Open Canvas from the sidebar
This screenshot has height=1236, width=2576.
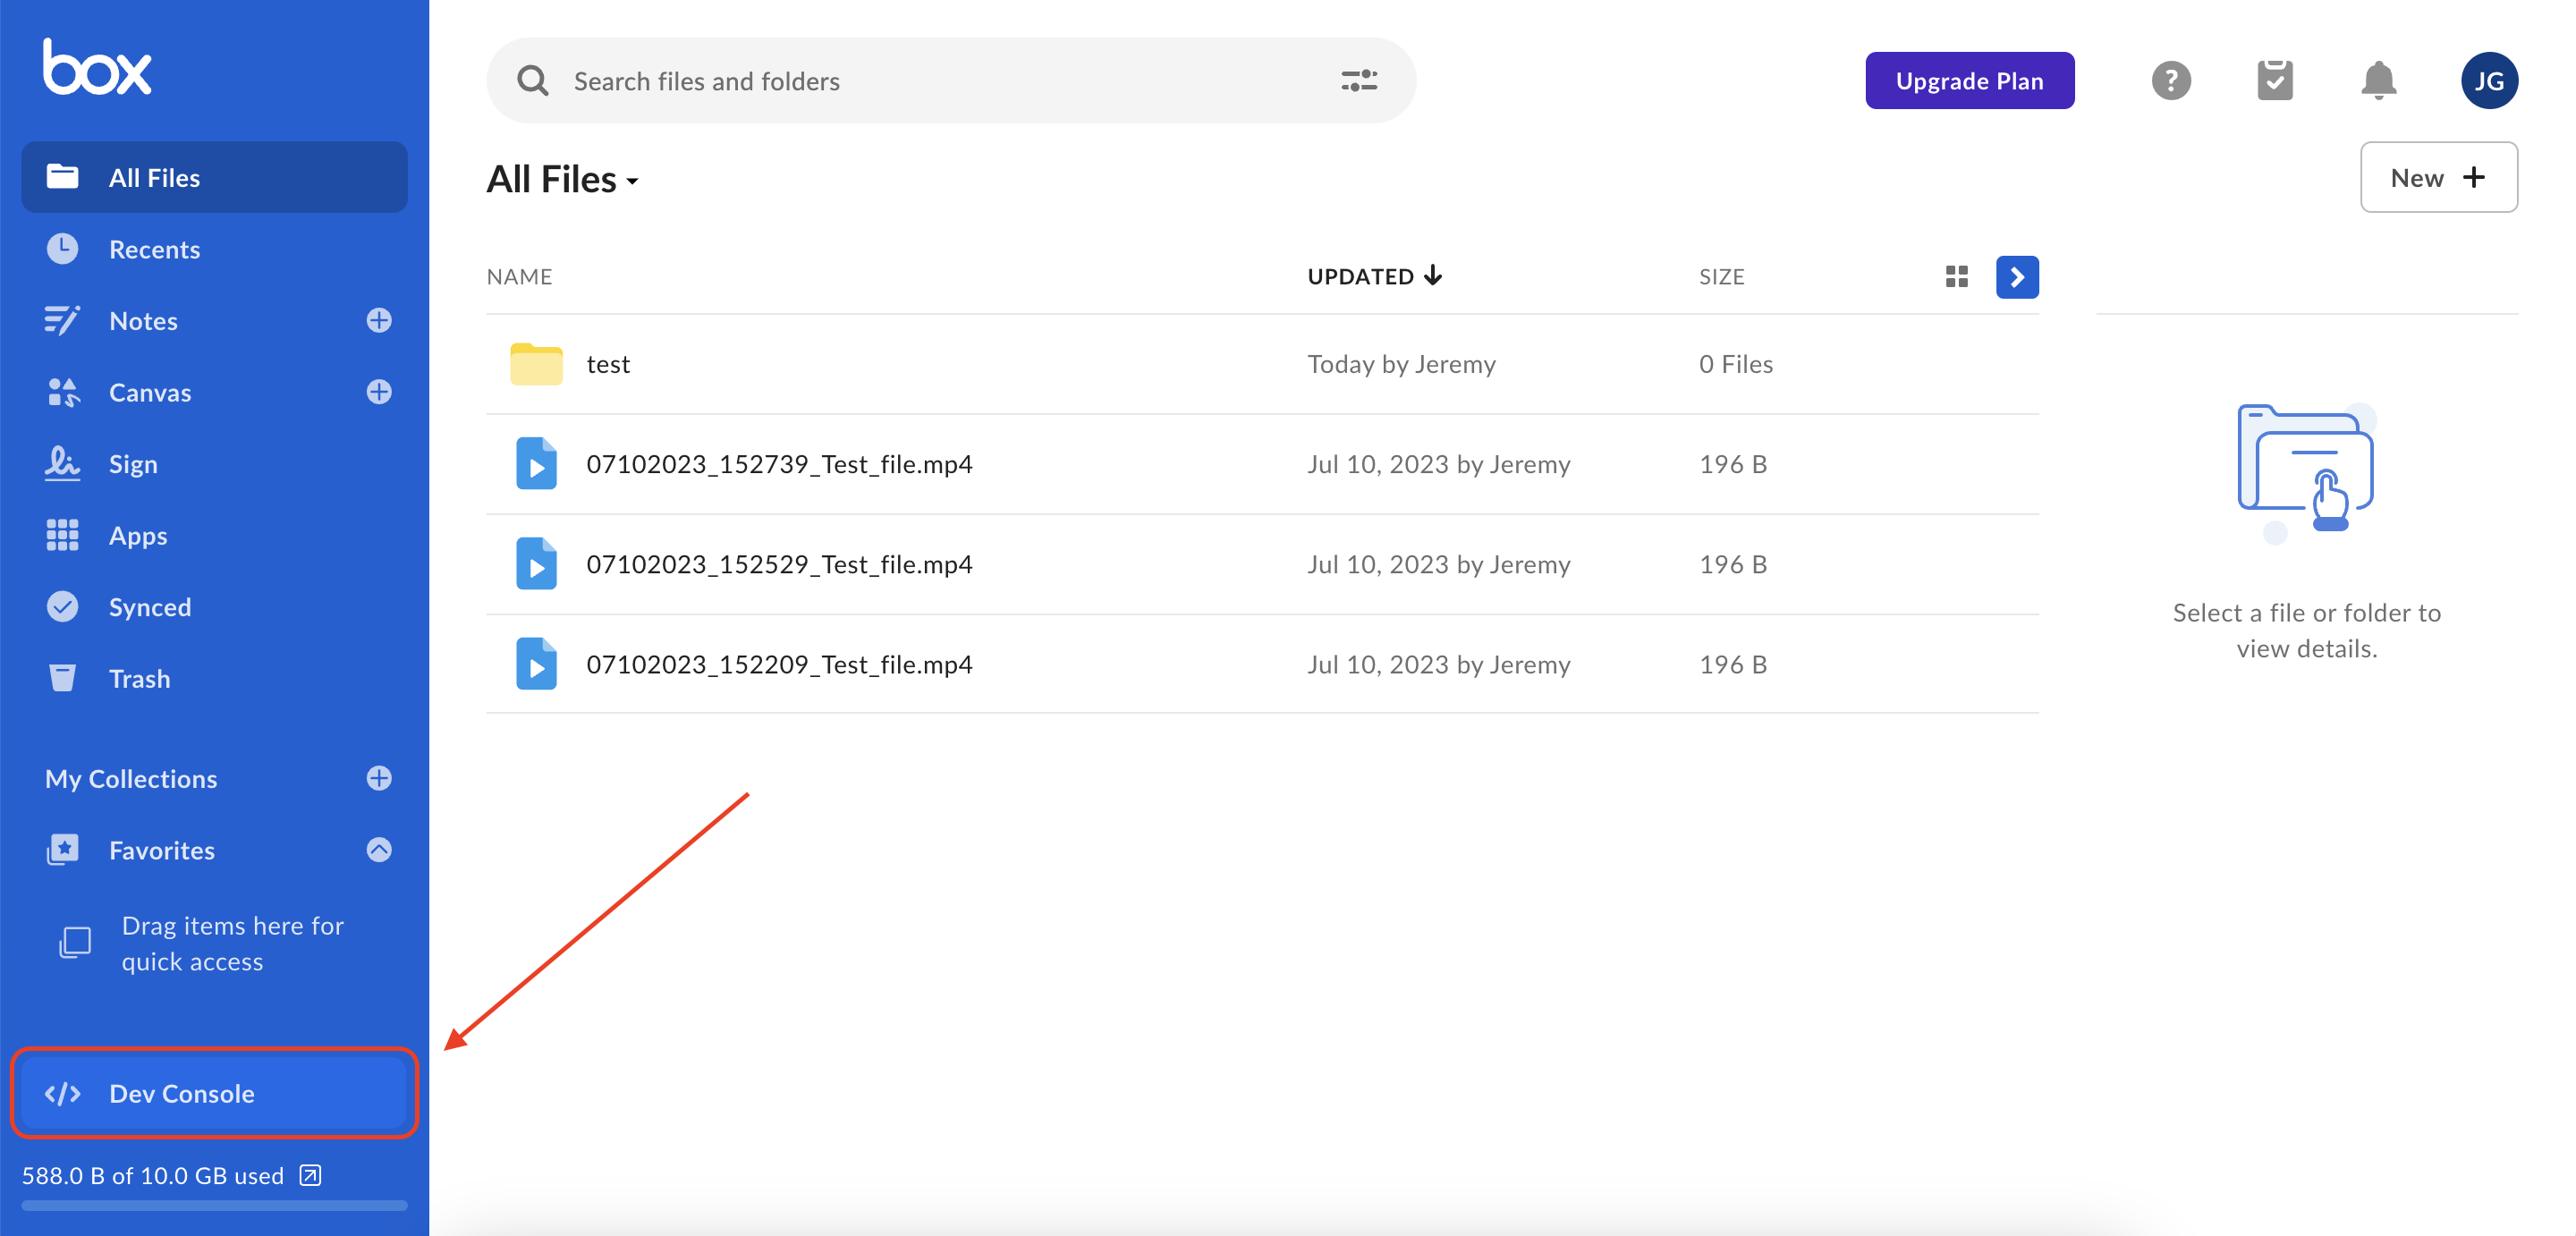(x=150, y=392)
